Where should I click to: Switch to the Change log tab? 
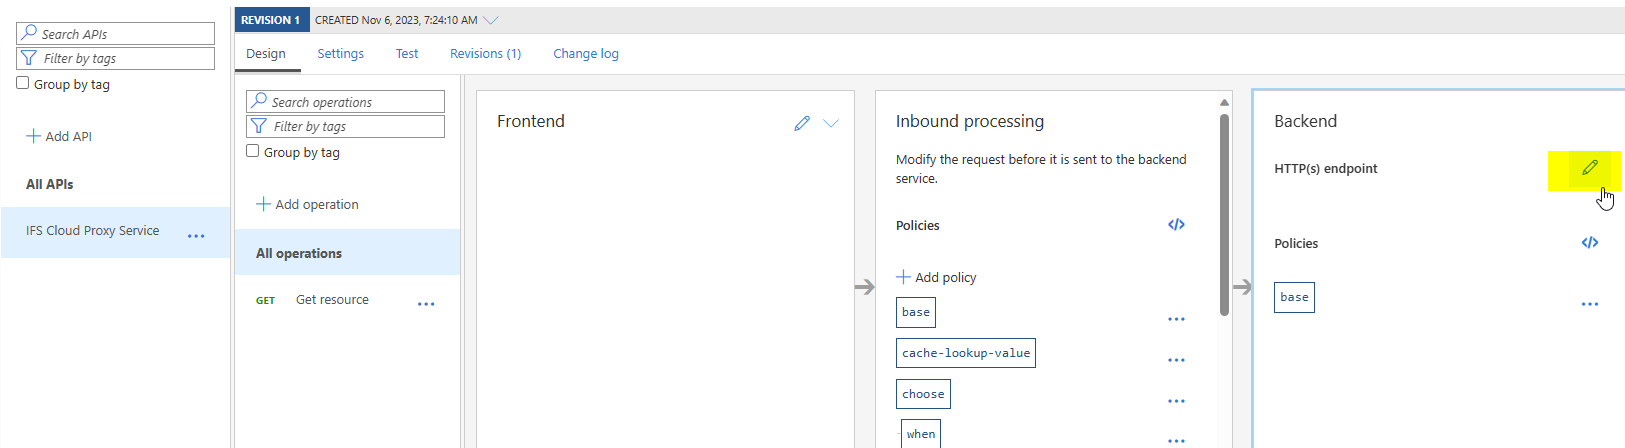585,54
